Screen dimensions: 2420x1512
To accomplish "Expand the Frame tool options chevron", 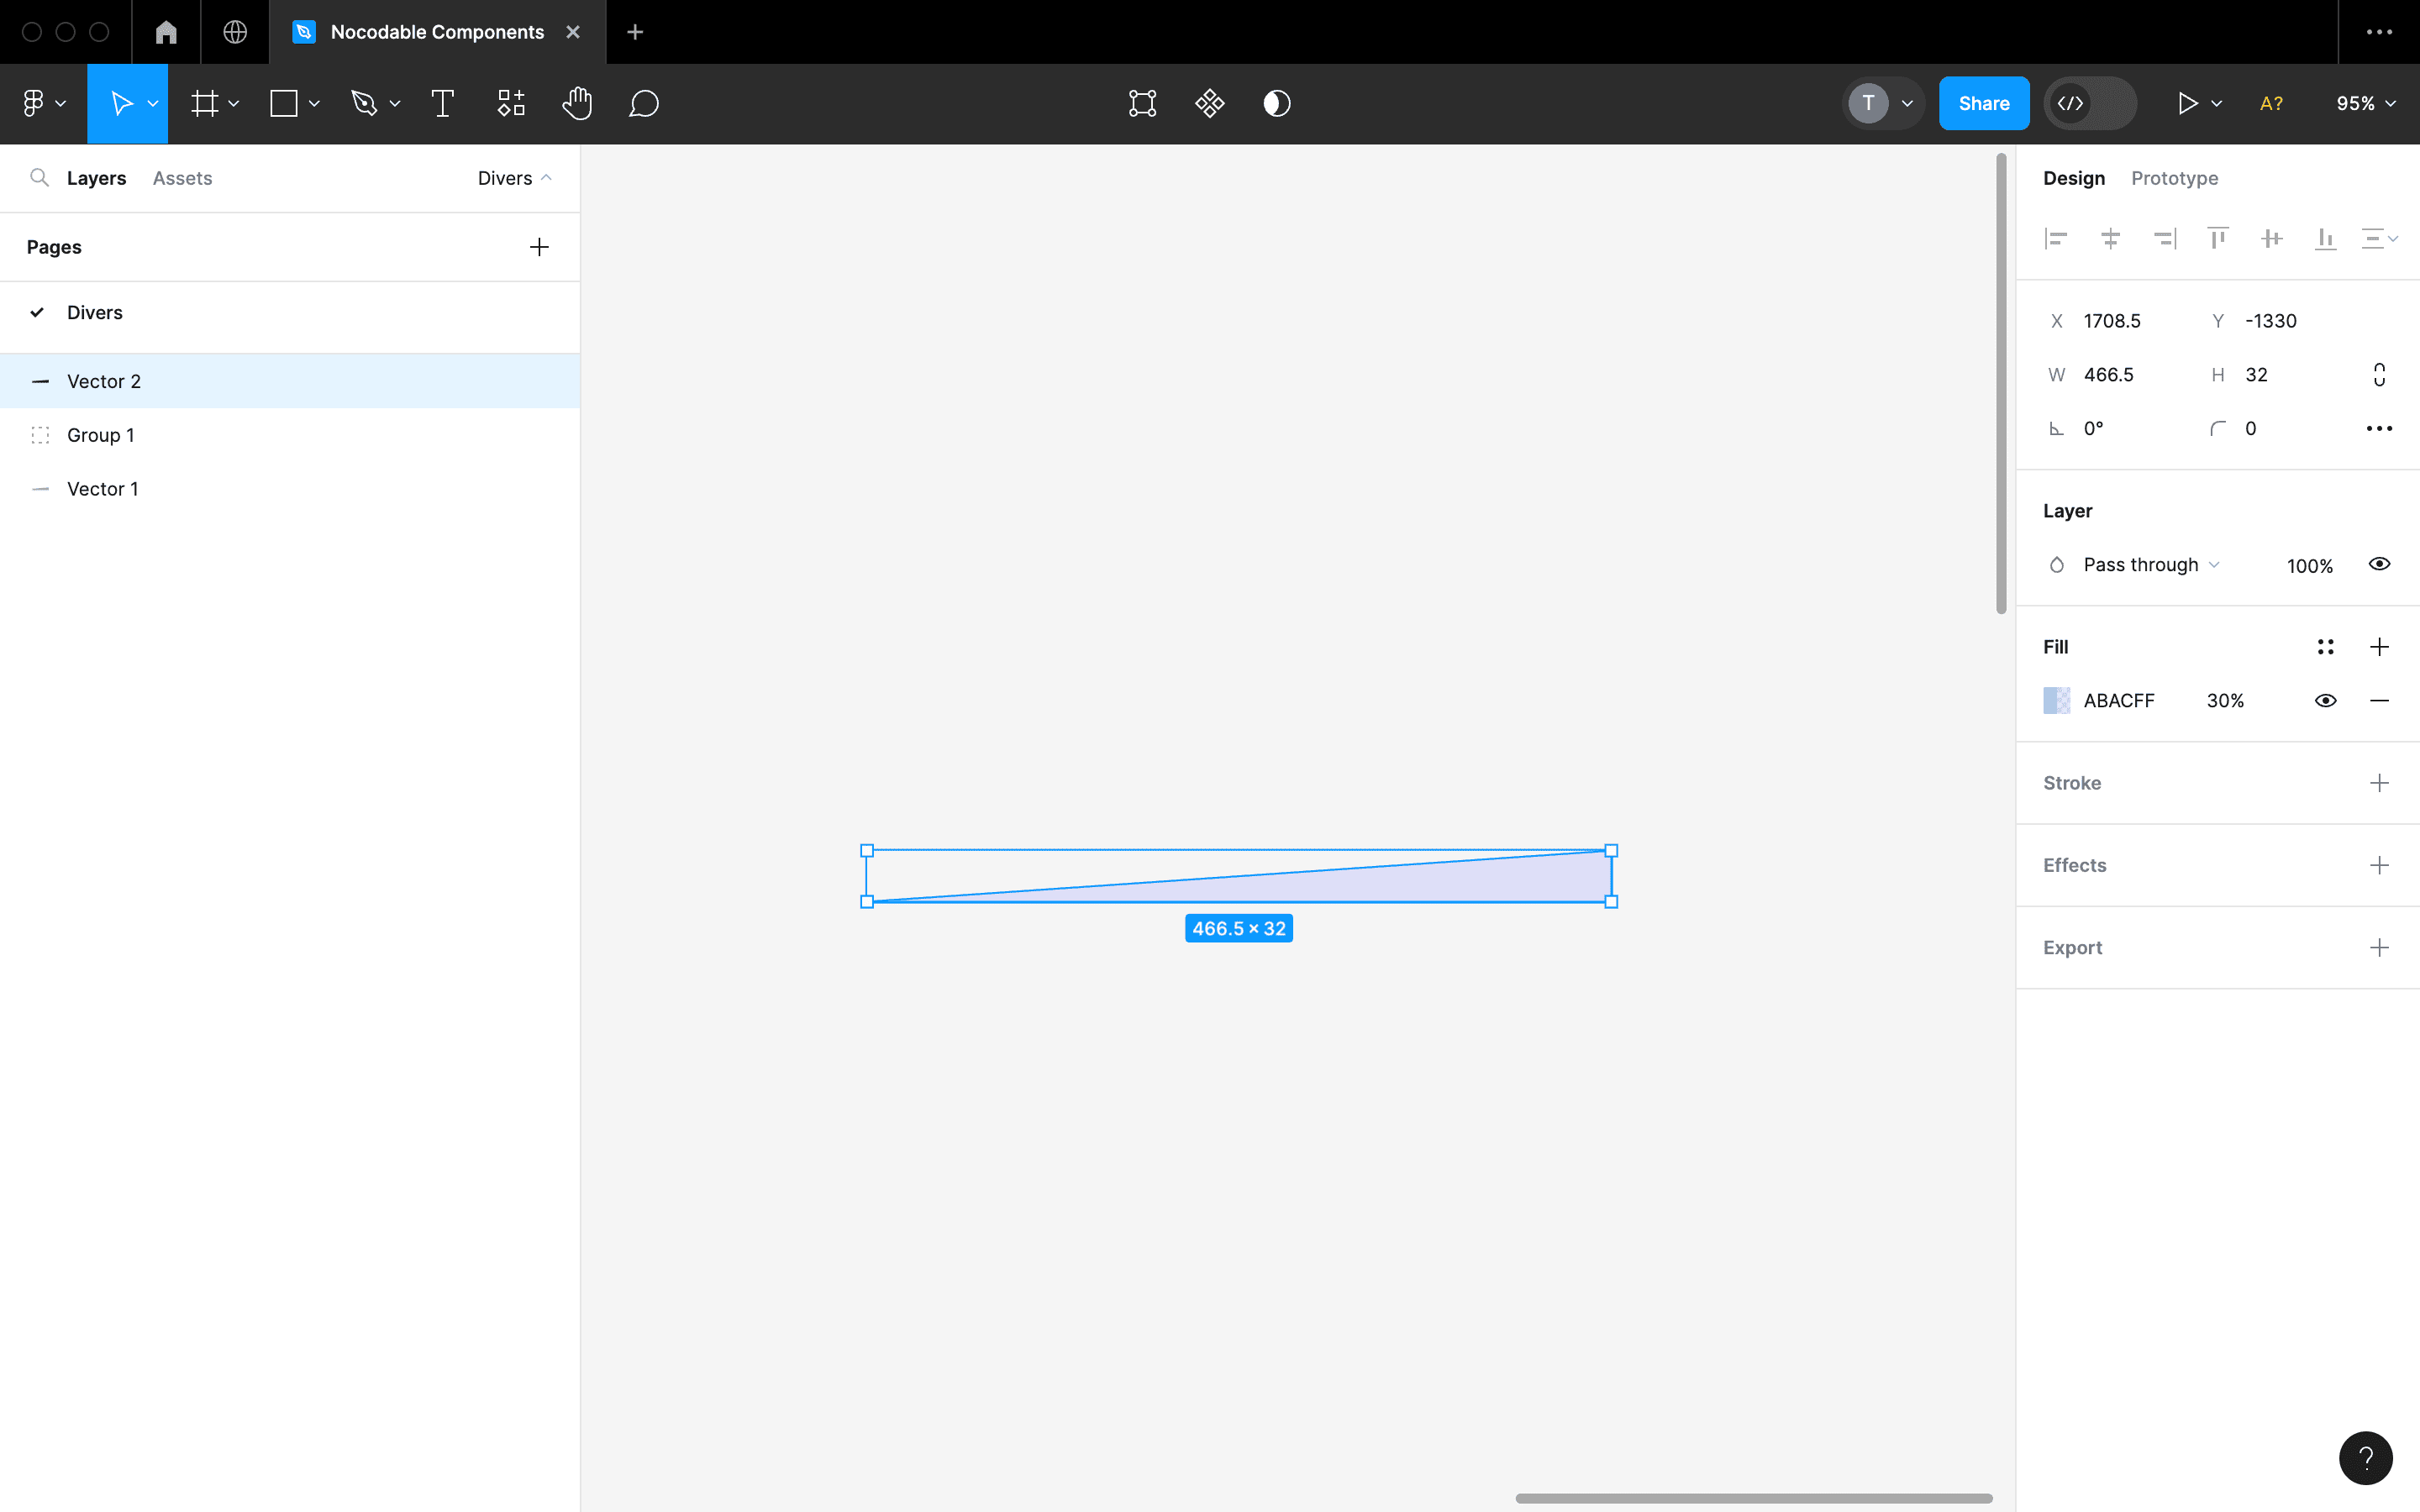I will click(x=234, y=103).
